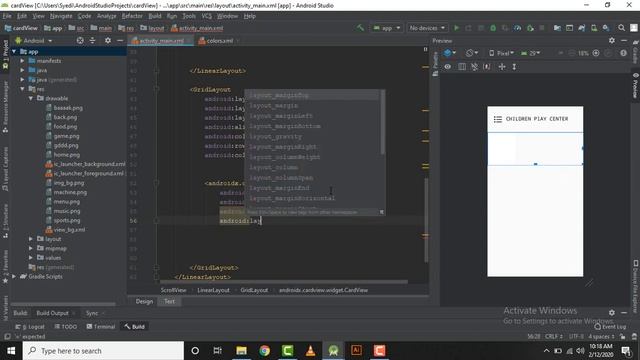Open Chrome from the taskbar
This screenshot has height=360, width=640.
pos(264,351)
